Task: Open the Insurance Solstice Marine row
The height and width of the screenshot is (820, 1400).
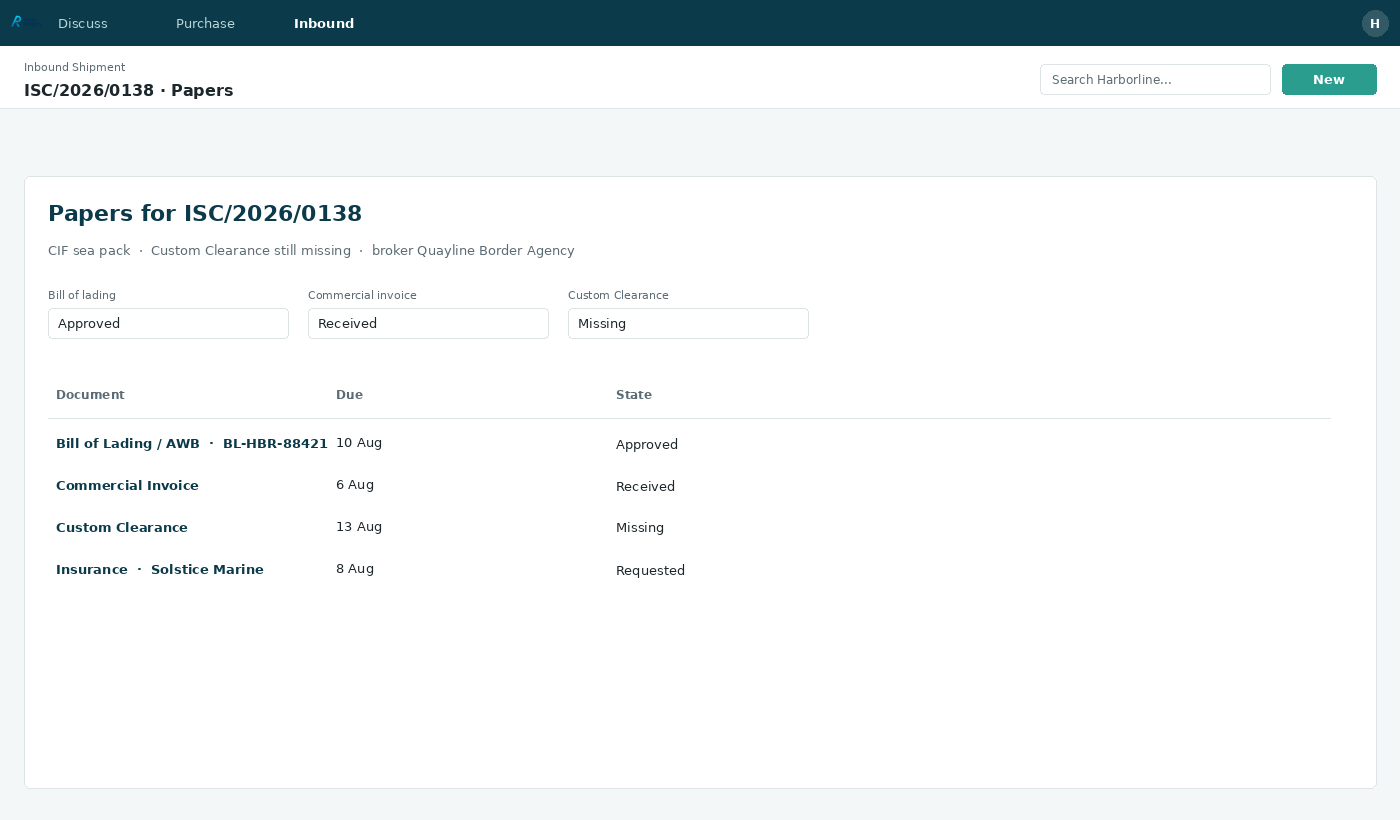Action: [689, 570]
